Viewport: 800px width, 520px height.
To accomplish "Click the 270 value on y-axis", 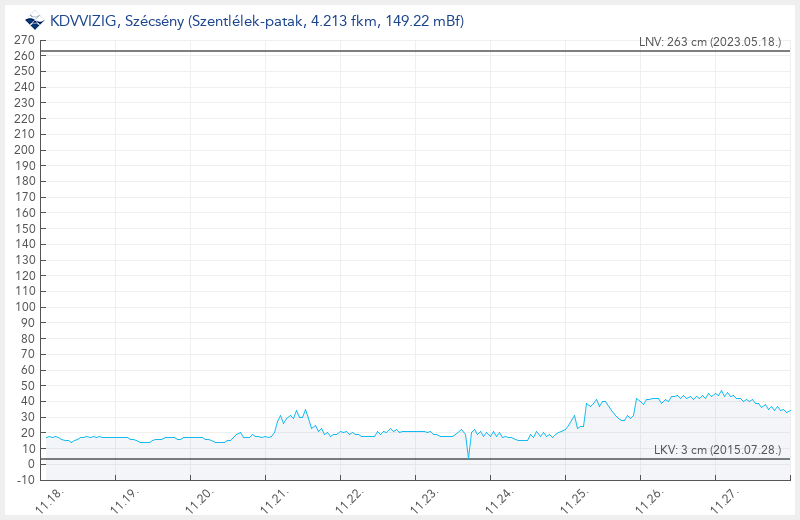I will click(x=25, y=40).
